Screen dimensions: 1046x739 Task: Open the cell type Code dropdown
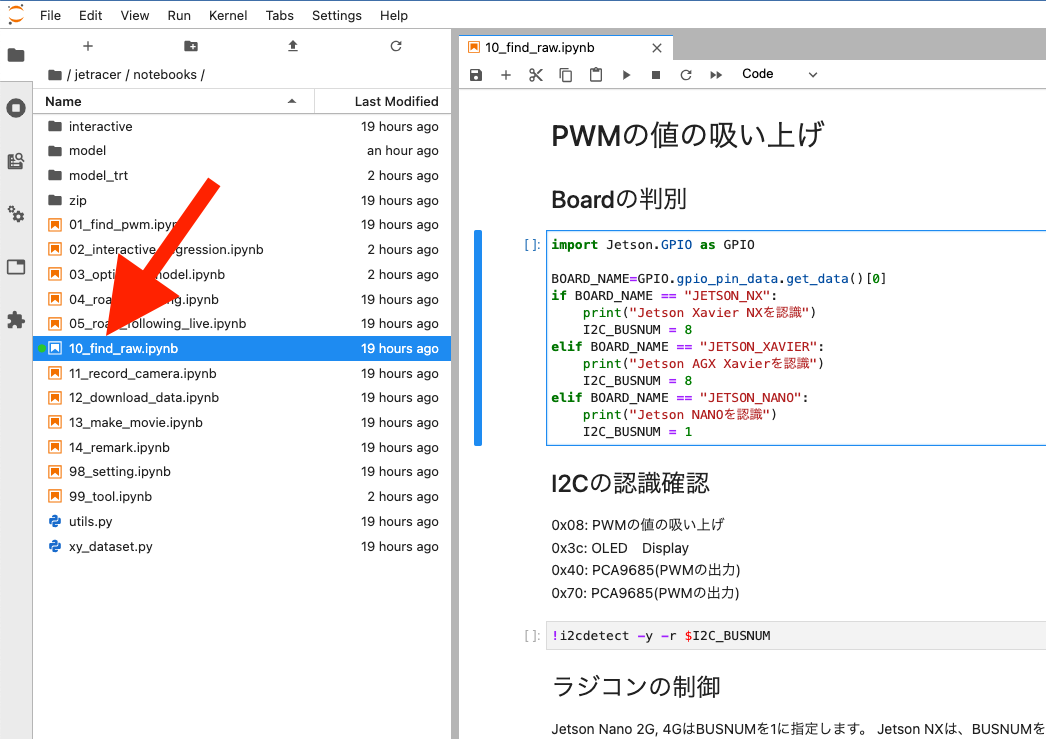(779, 74)
